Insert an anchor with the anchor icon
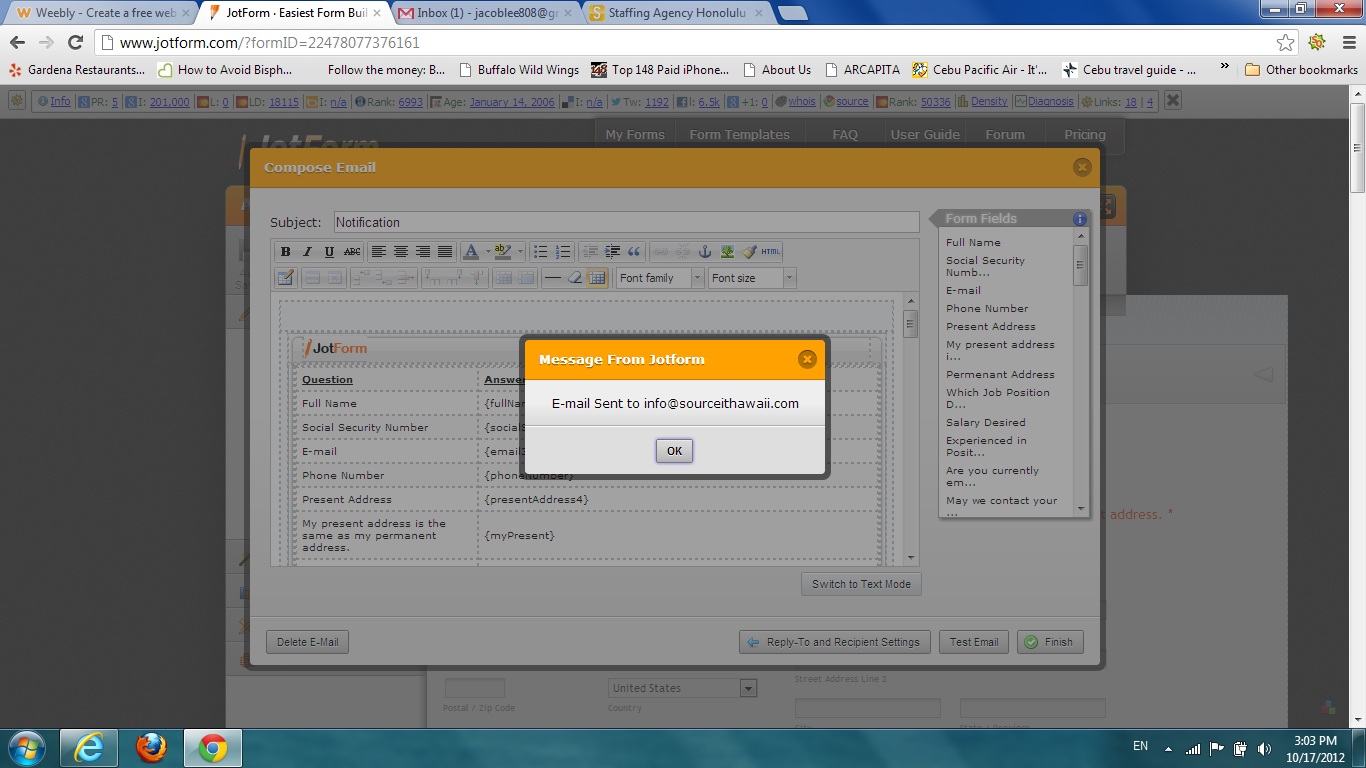 [x=705, y=252]
